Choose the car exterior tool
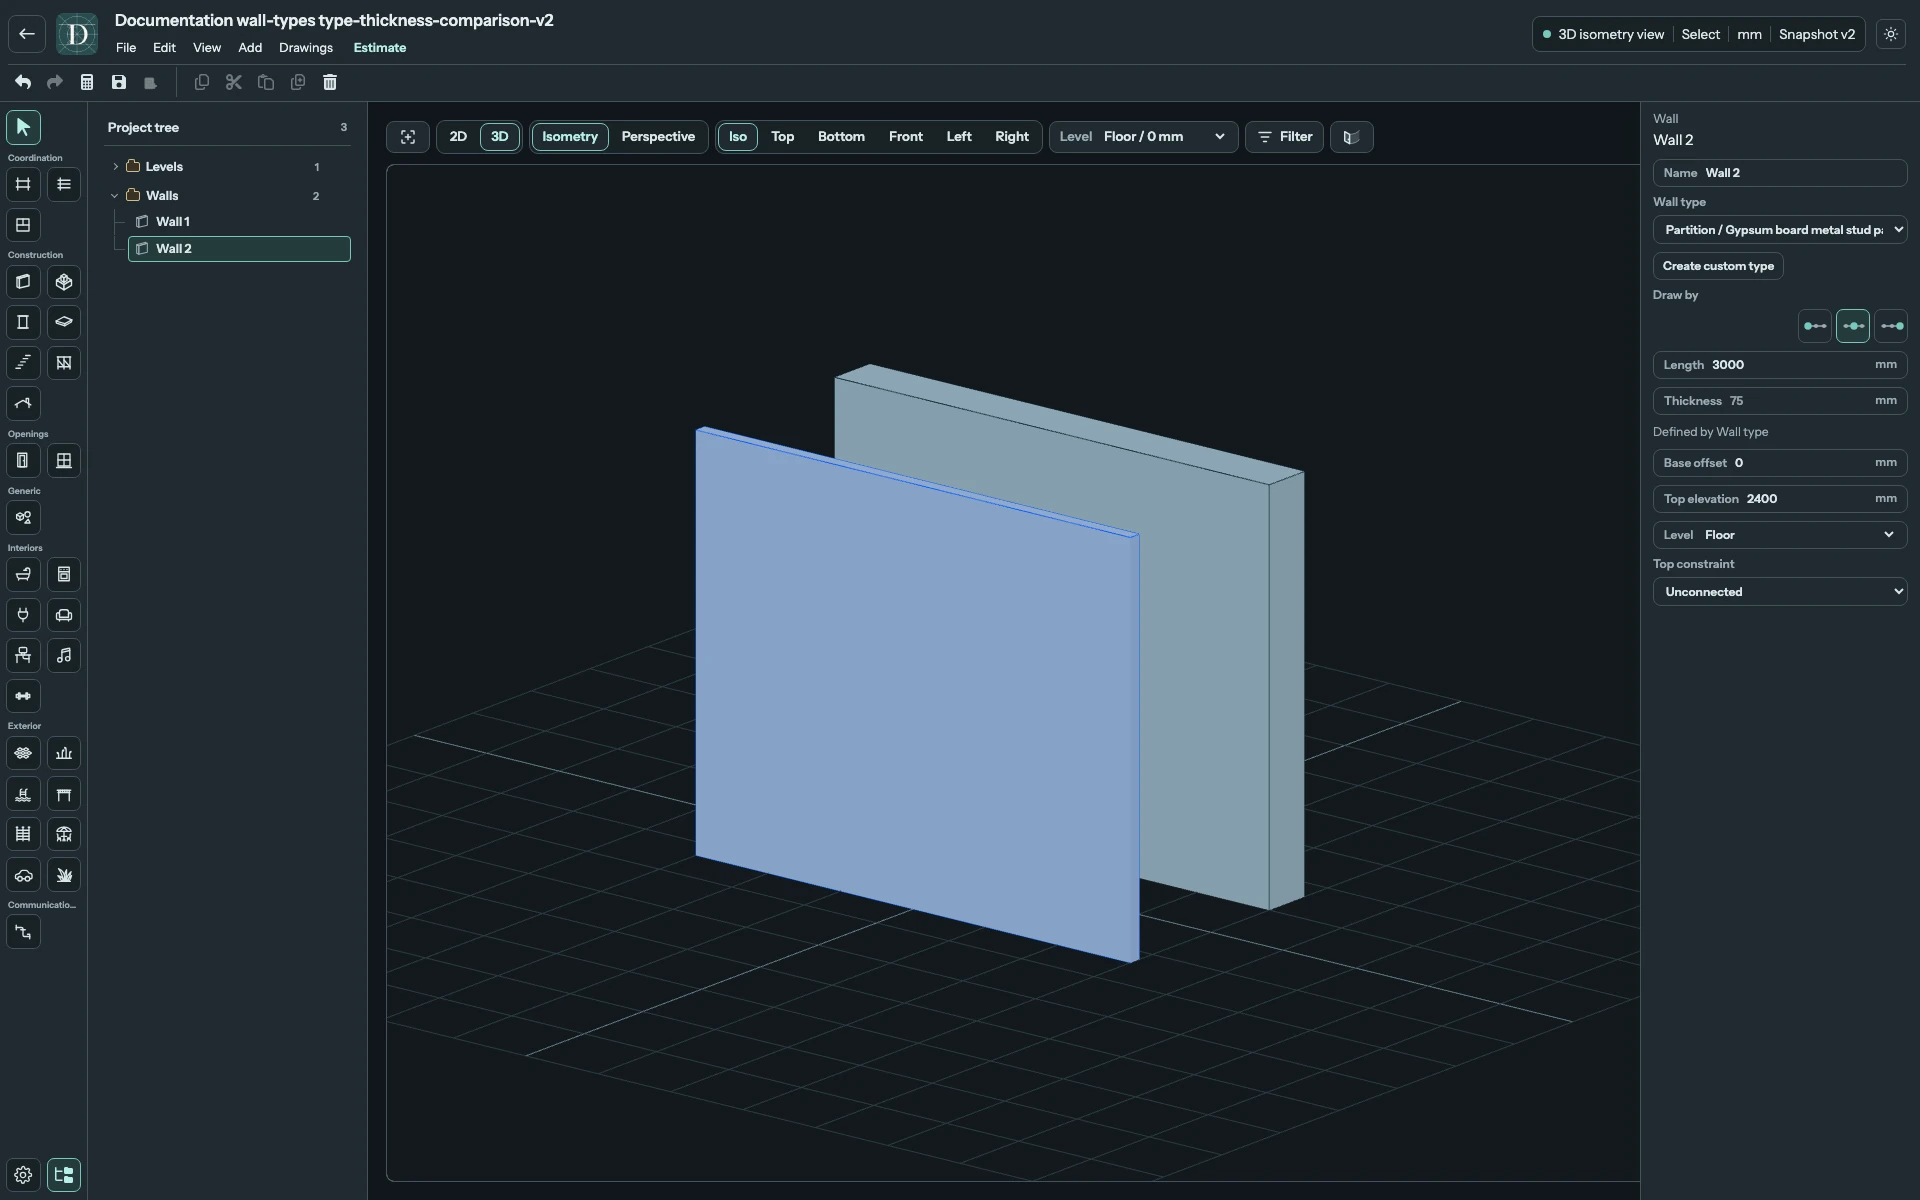The image size is (1920, 1200). (x=23, y=875)
